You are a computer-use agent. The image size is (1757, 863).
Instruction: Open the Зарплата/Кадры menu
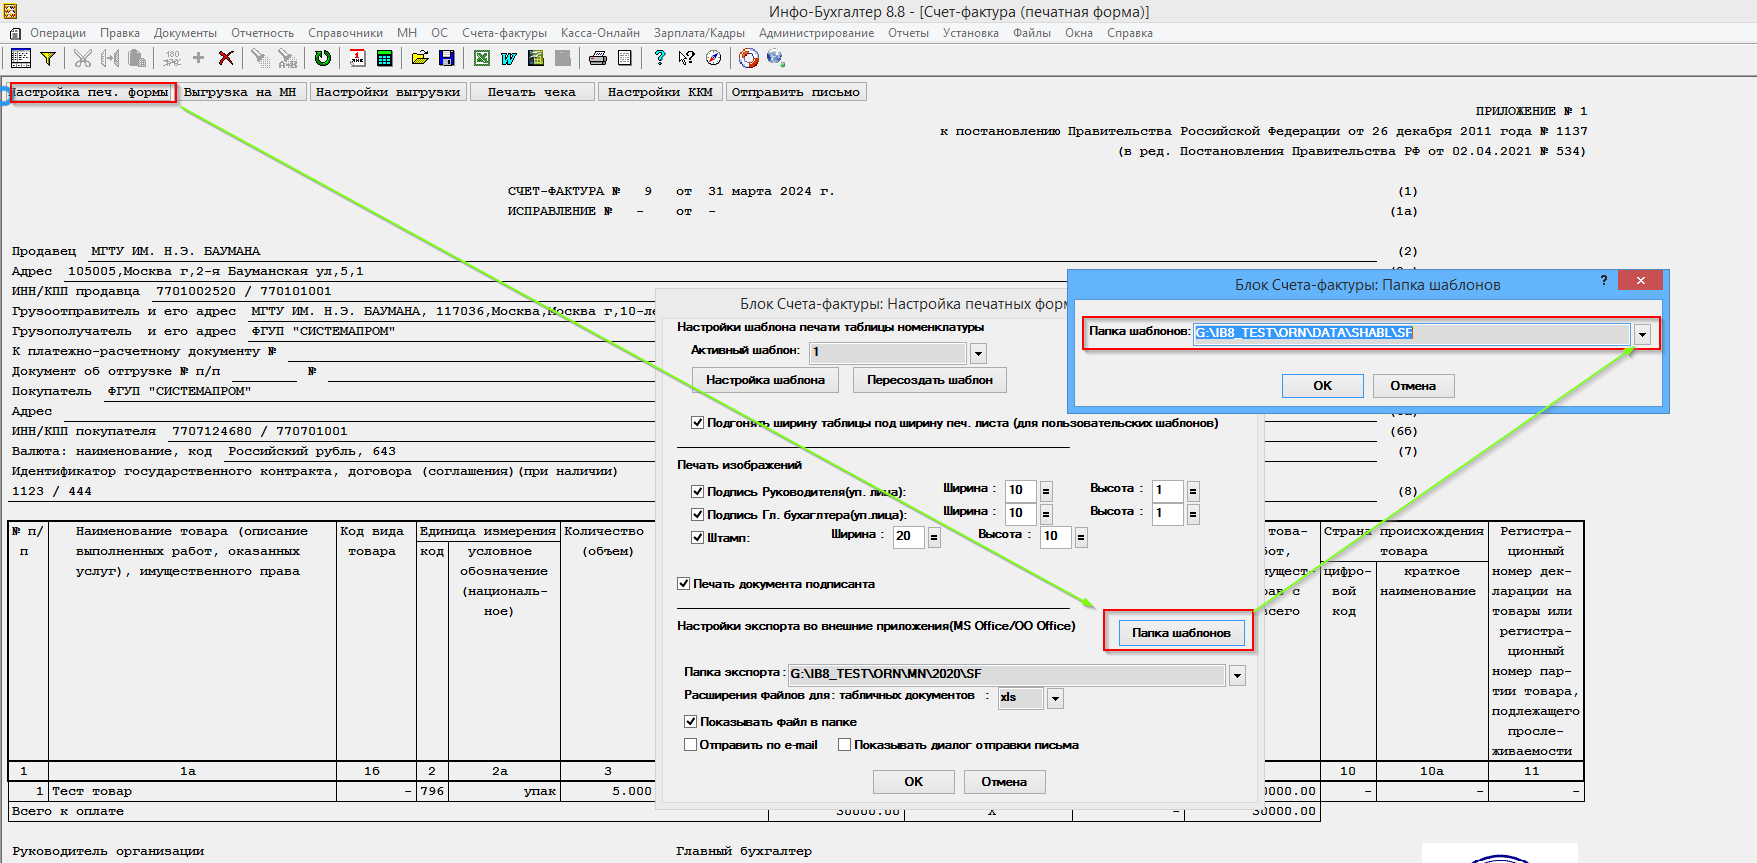pyautogui.click(x=699, y=33)
